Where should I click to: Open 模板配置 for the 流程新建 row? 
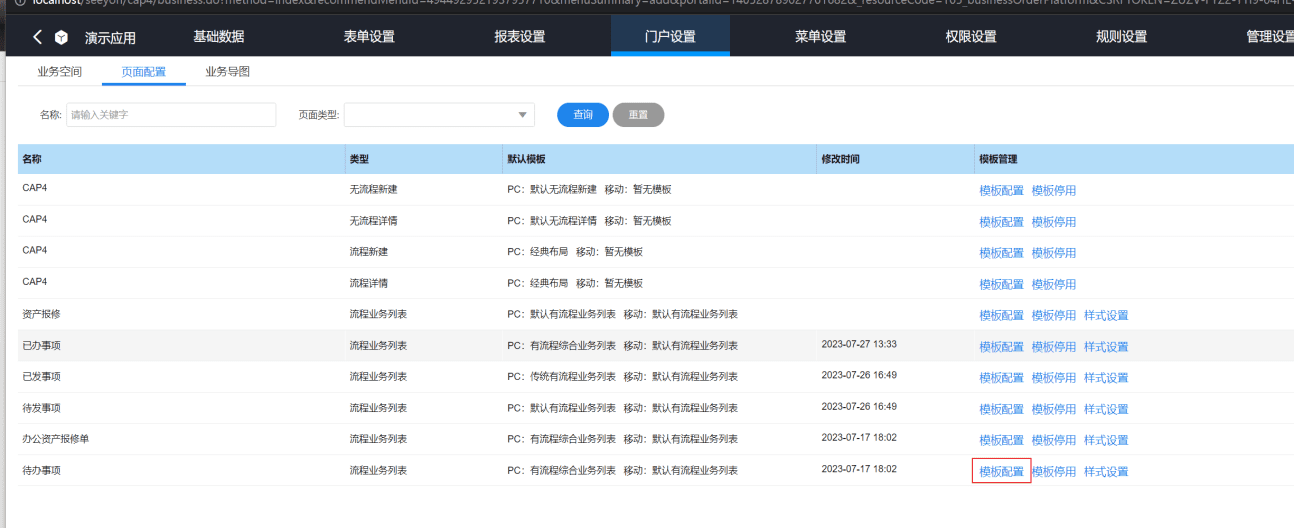click(1001, 253)
